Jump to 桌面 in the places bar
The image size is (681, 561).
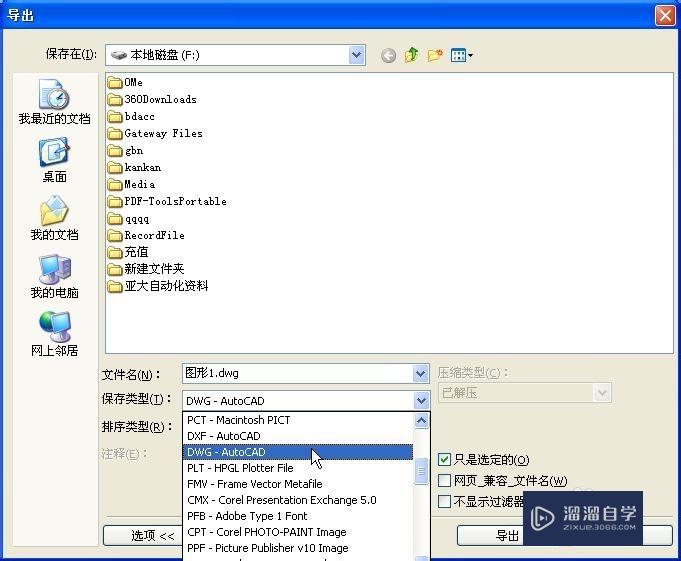coord(54,160)
